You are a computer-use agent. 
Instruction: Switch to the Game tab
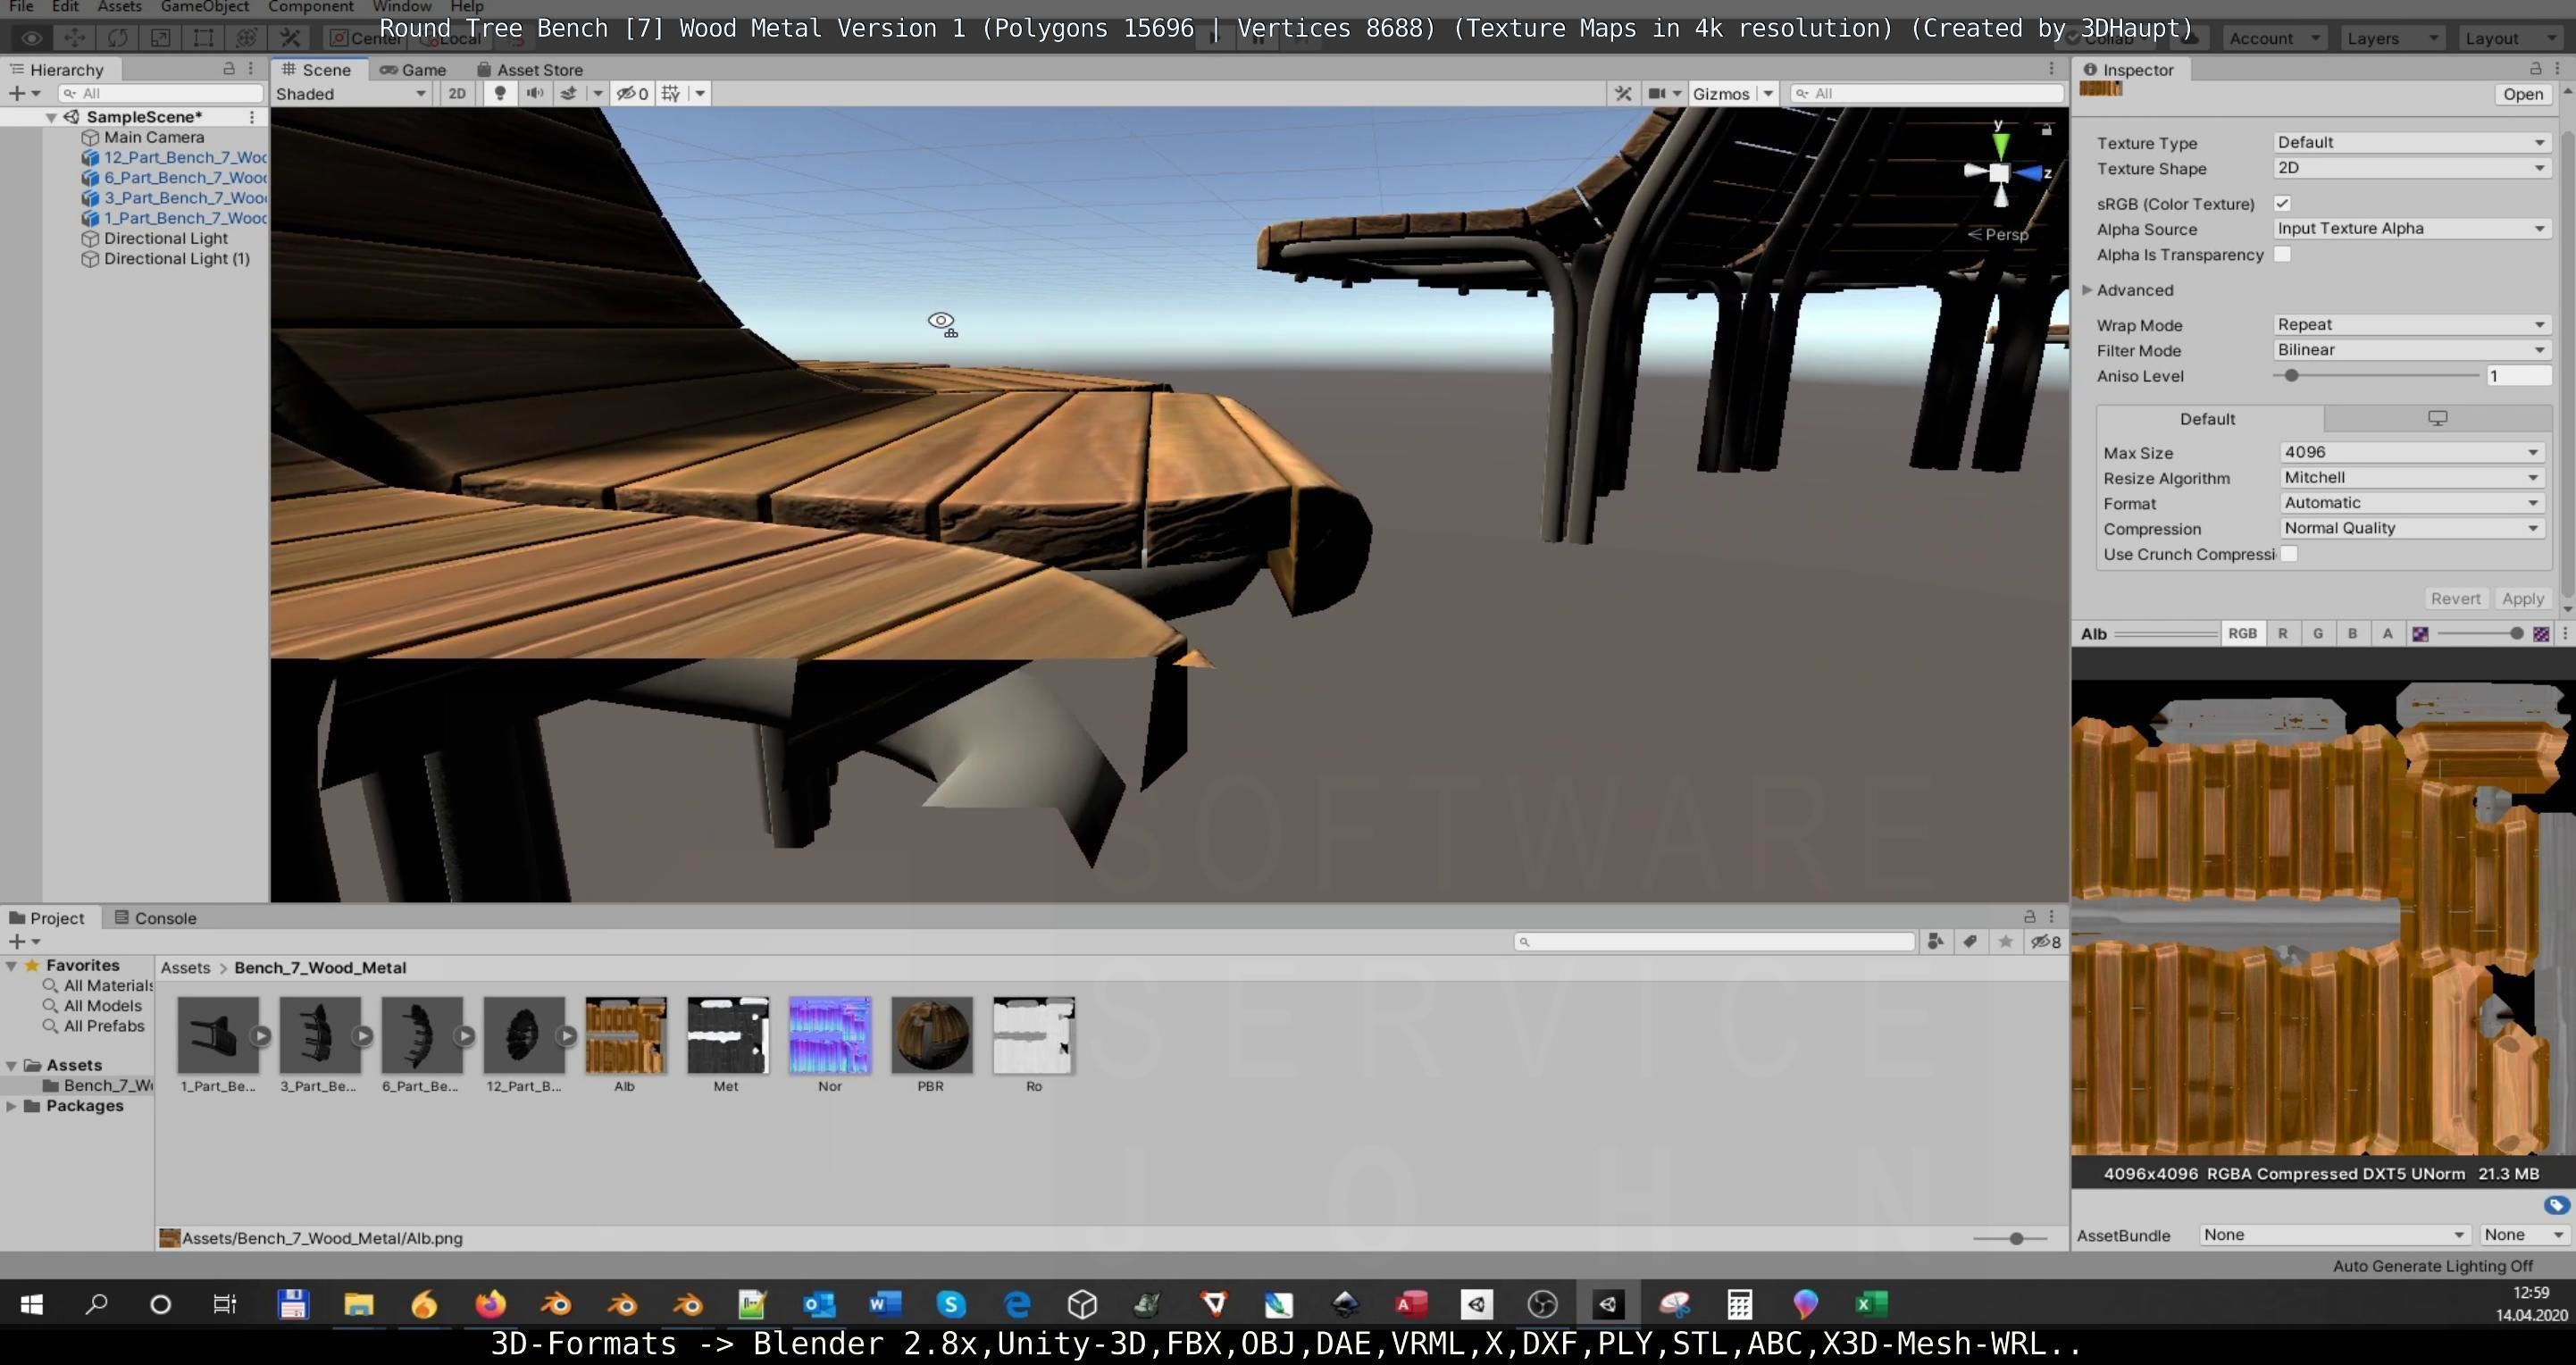pos(414,69)
